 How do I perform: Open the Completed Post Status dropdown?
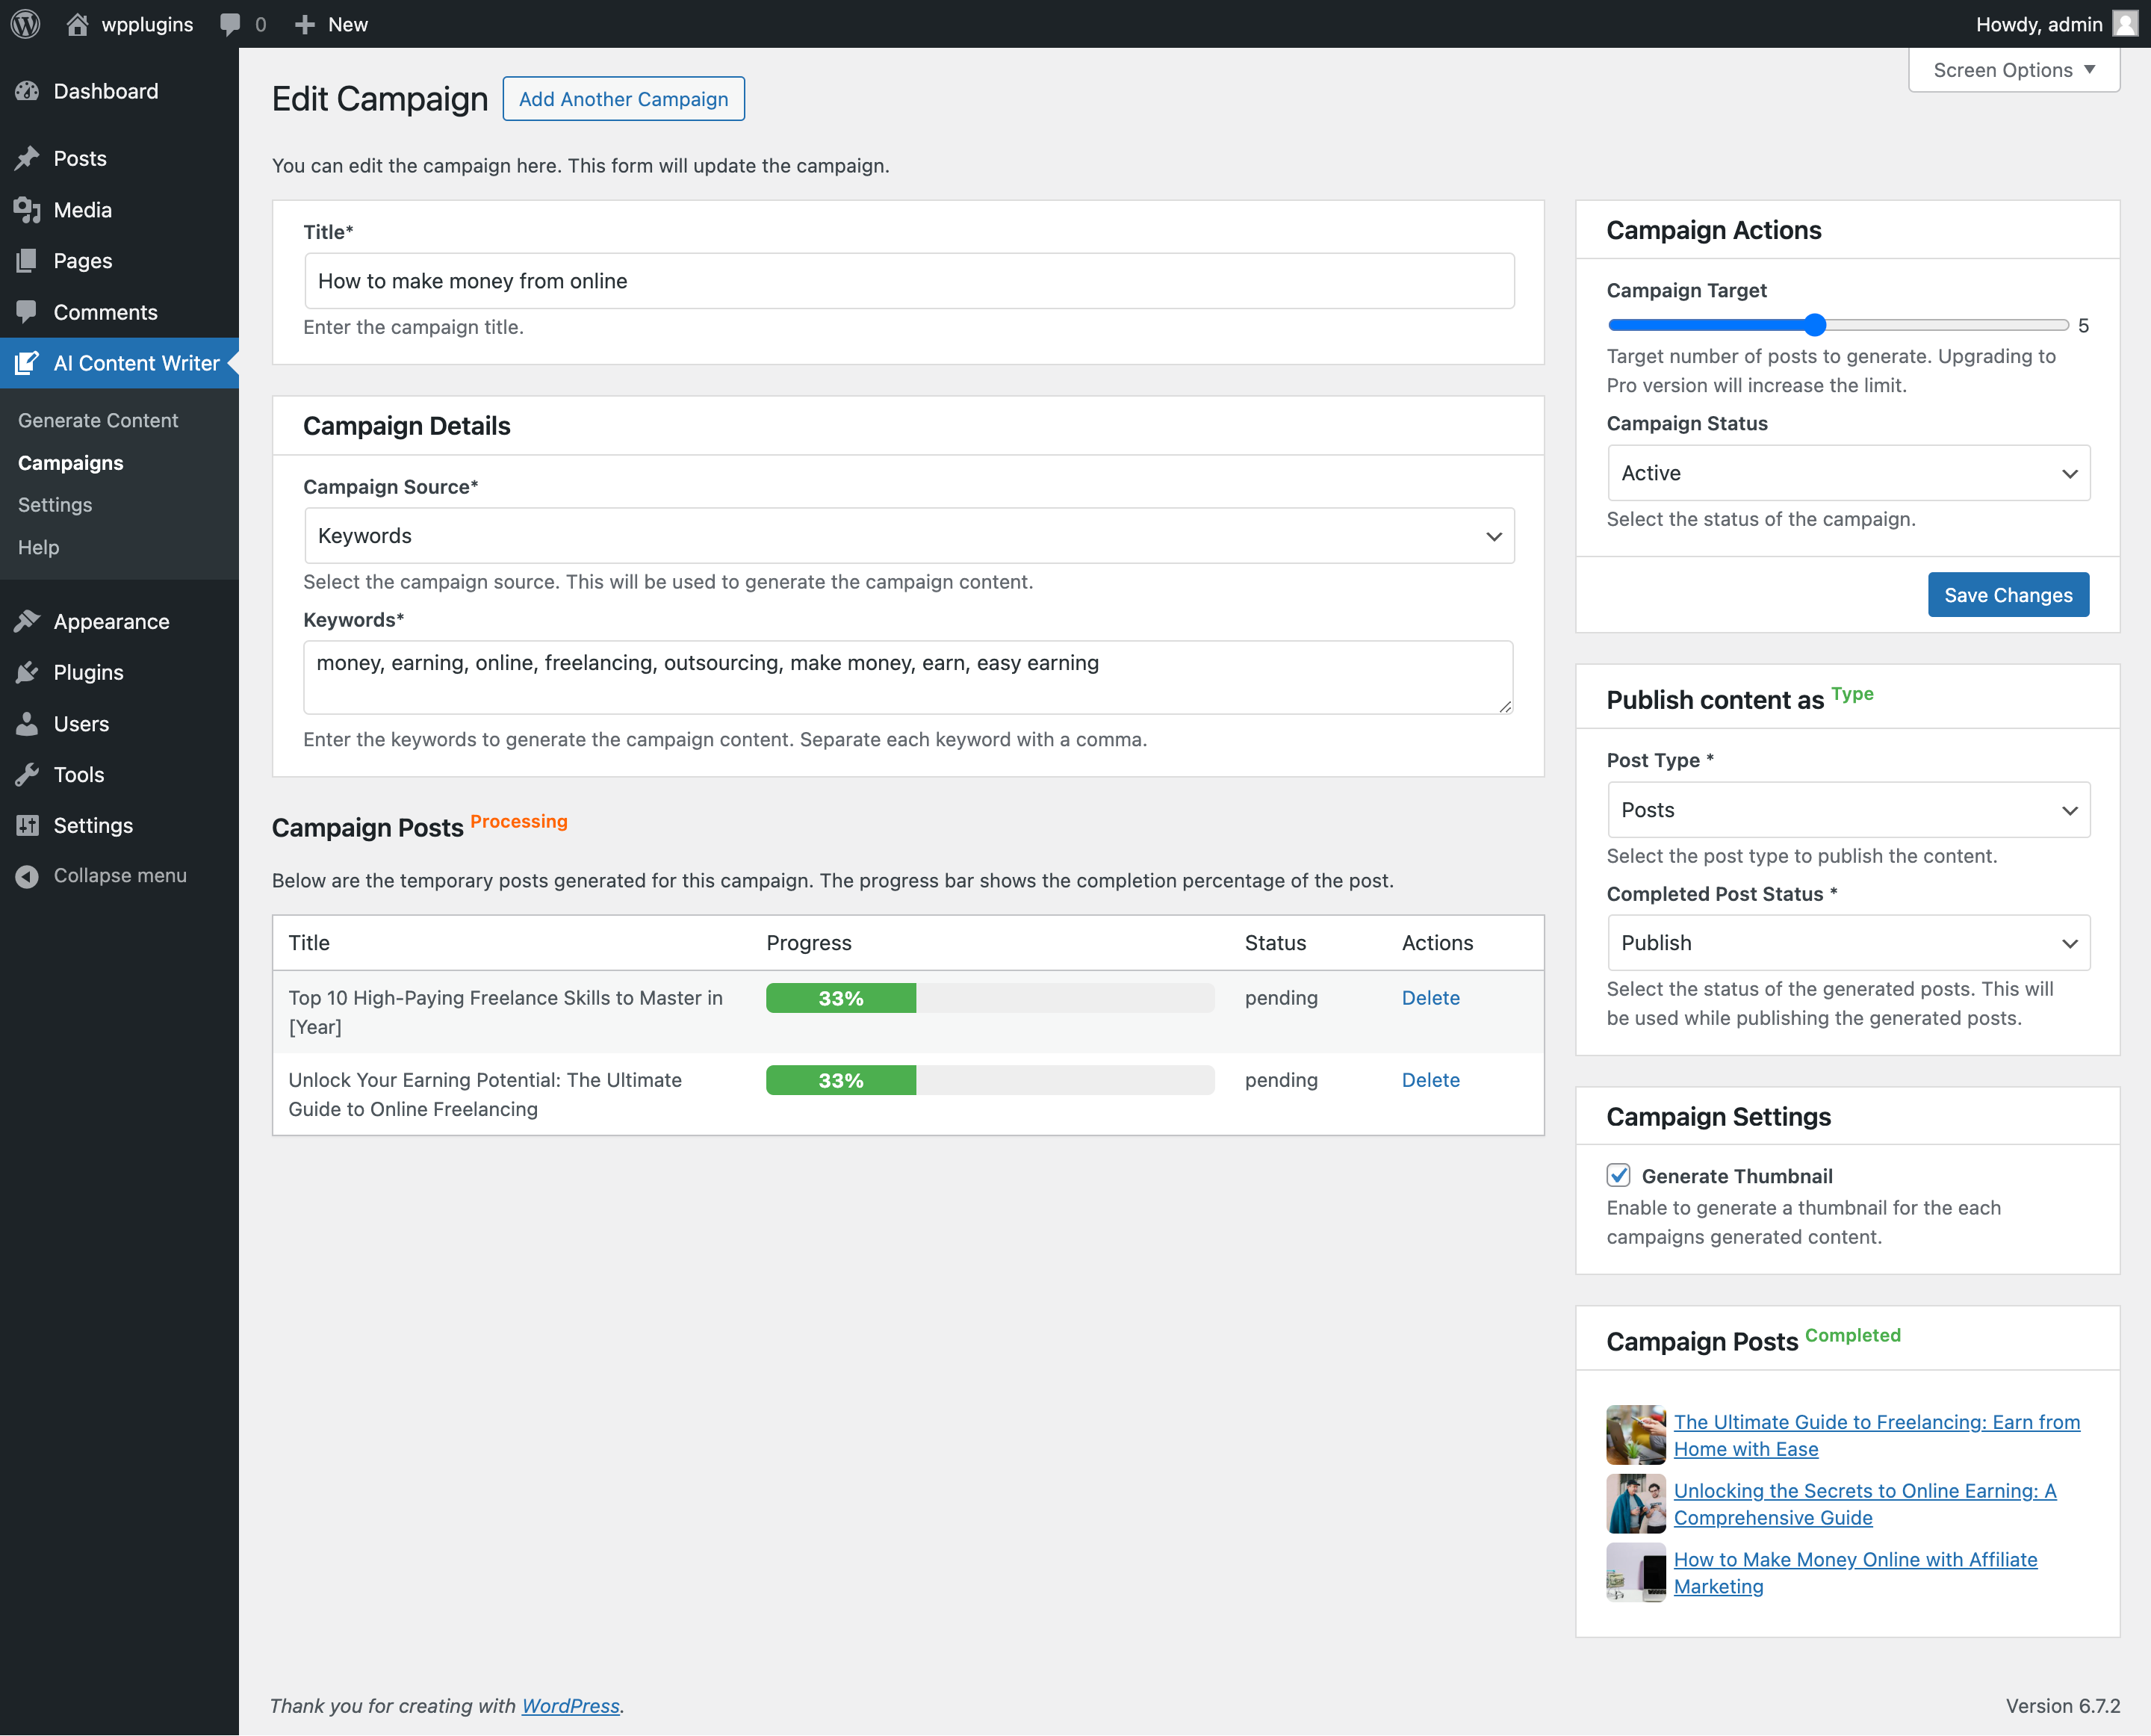point(1847,943)
